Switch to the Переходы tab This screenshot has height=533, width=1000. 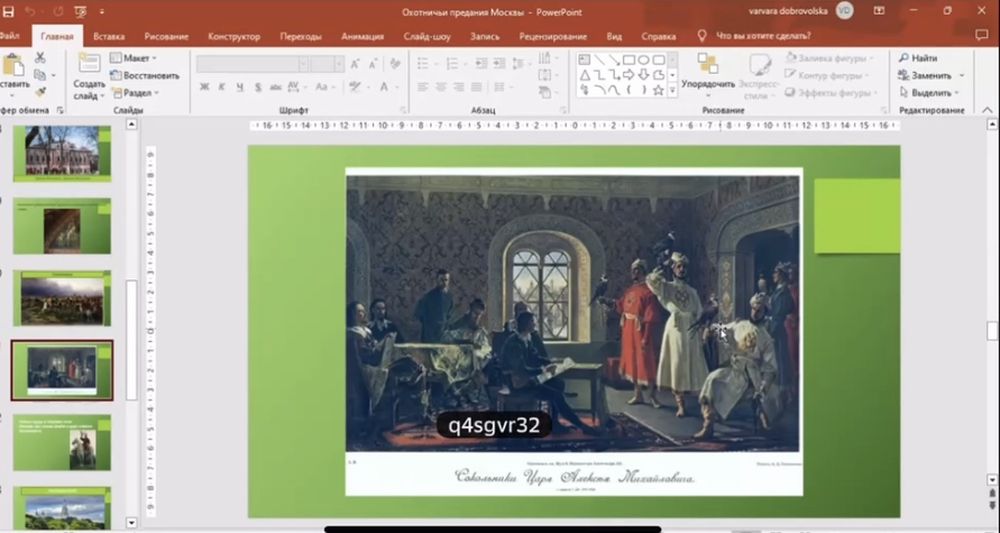[300, 36]
